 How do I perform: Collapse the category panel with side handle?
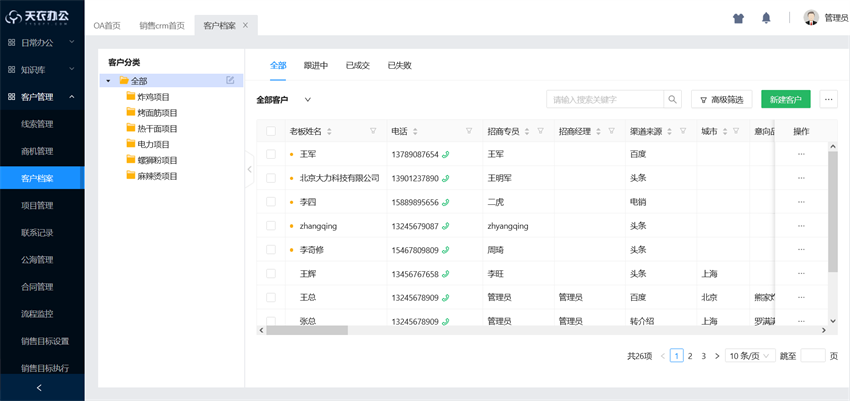pyautogui.click(x=249, y=170)
